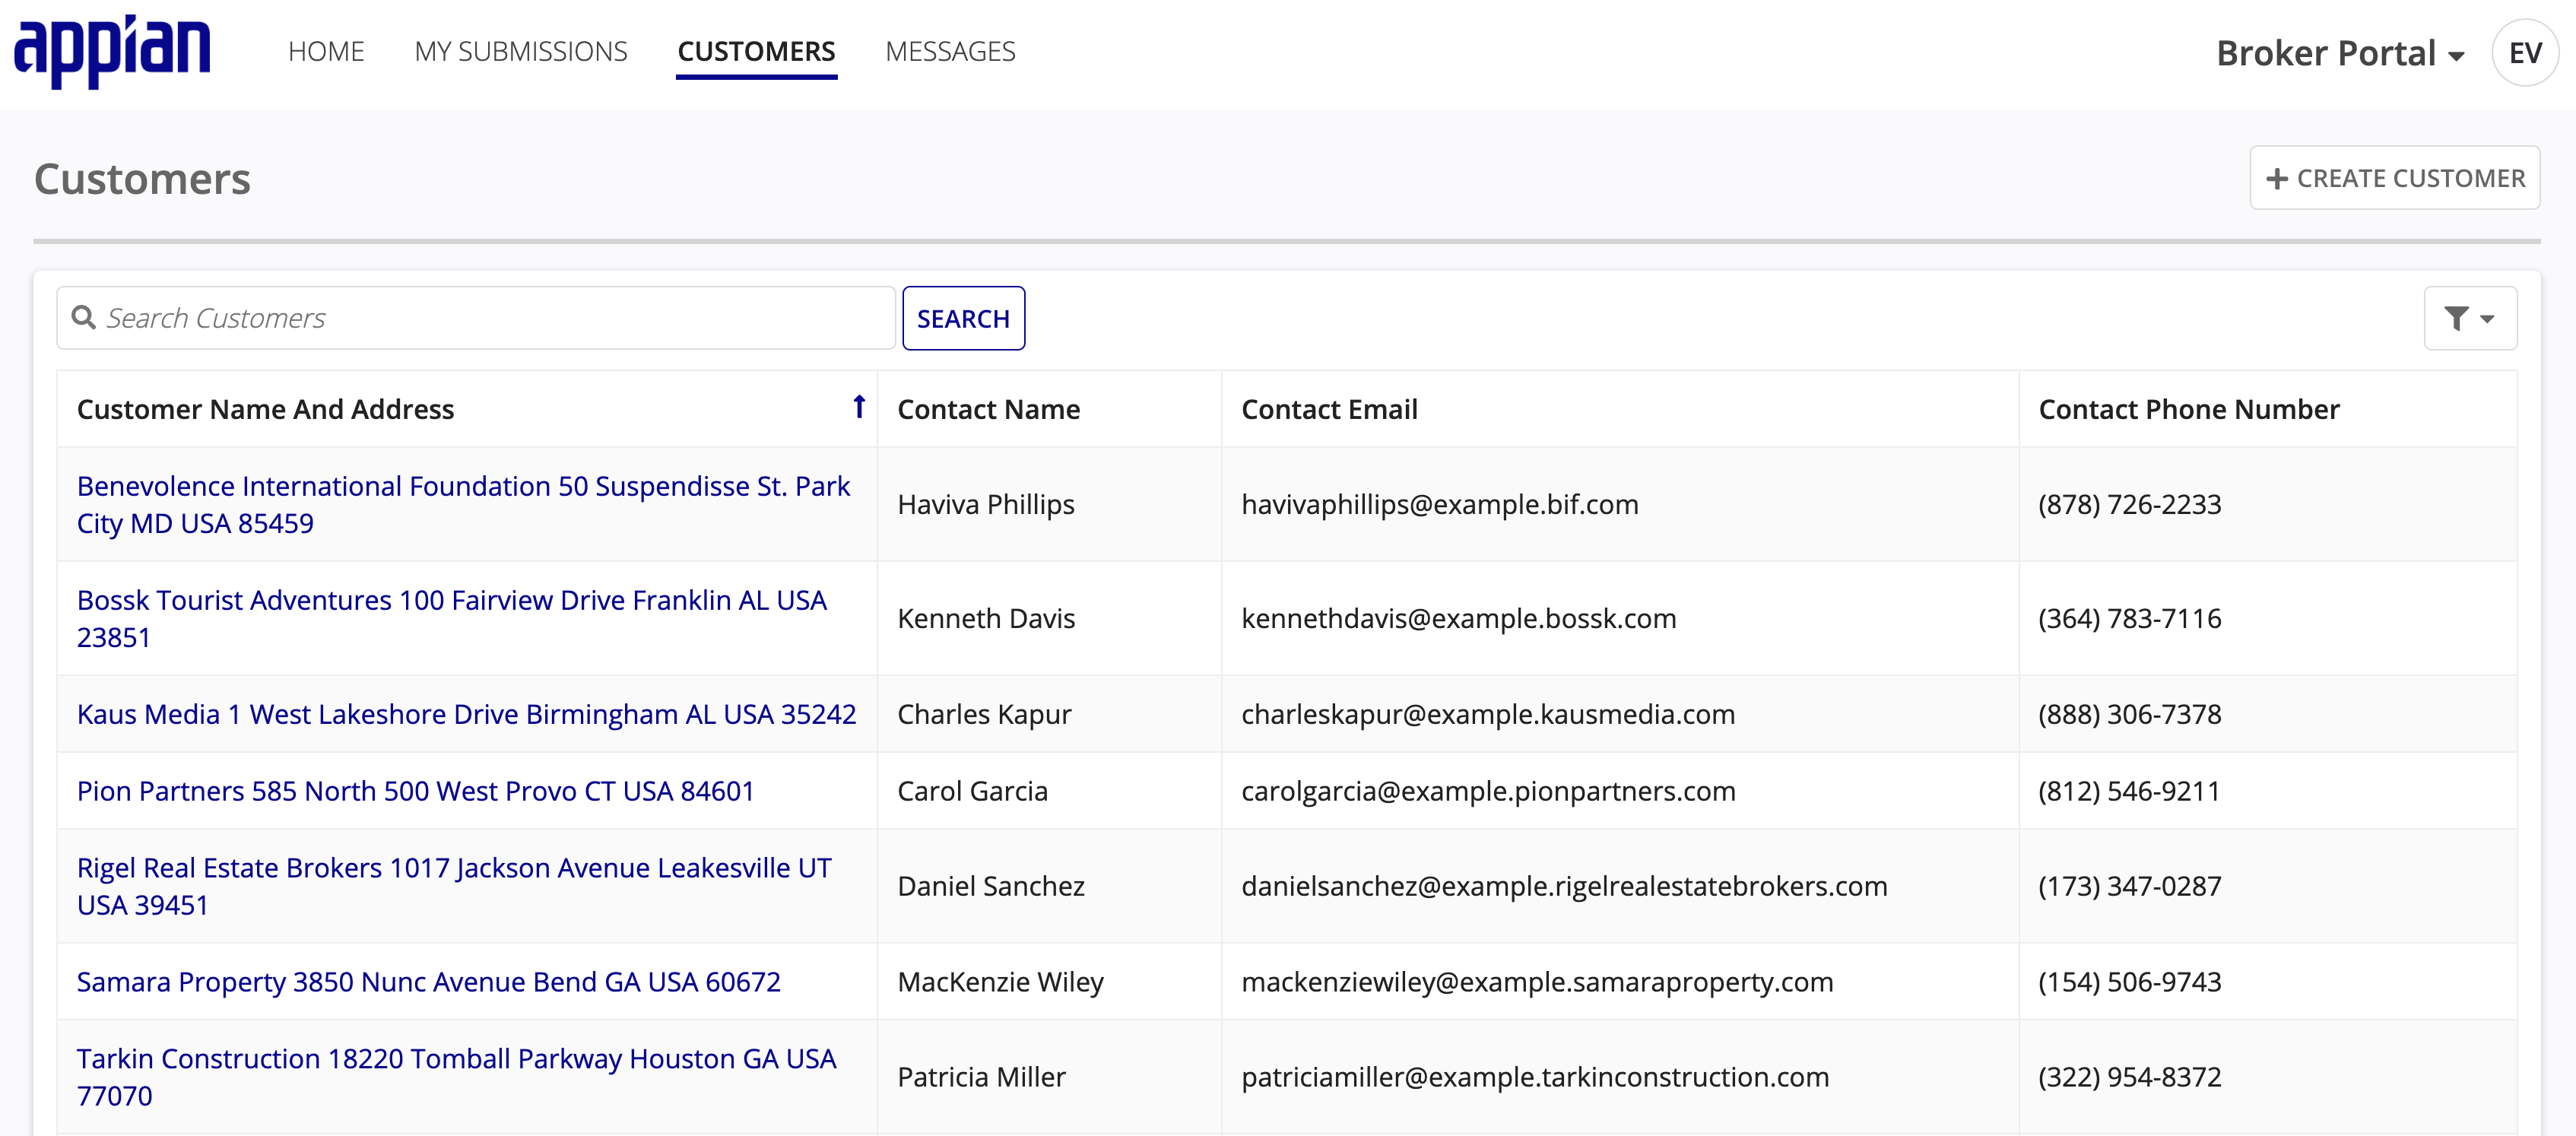Click phone number (364) 783-7116

pyautogui.click(x=2129, y=618)
